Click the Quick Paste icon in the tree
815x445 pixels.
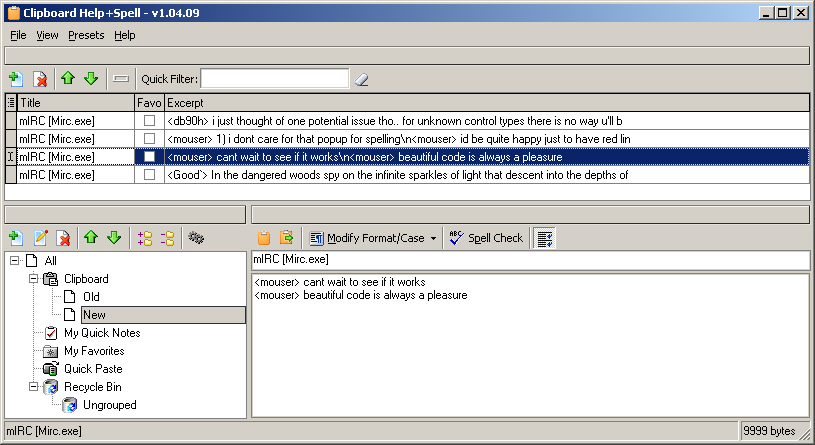click(50, 369)
